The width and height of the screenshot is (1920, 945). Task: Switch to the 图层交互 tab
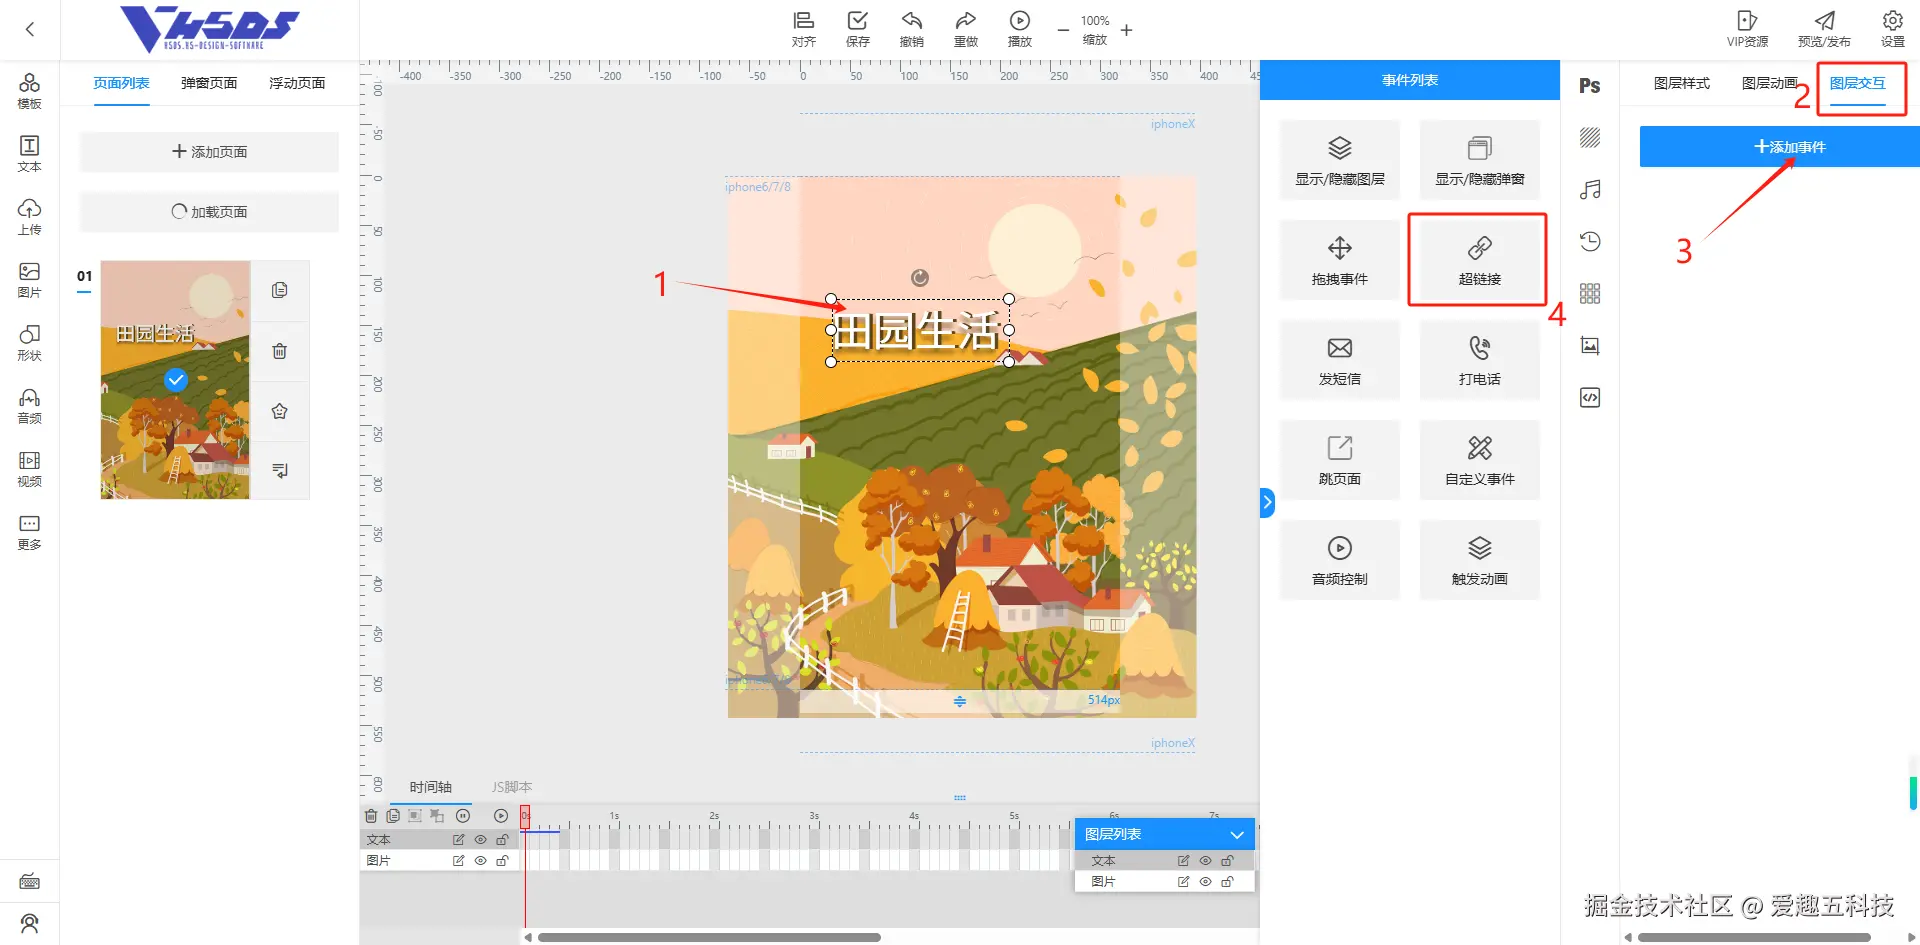pos(1858,83)
